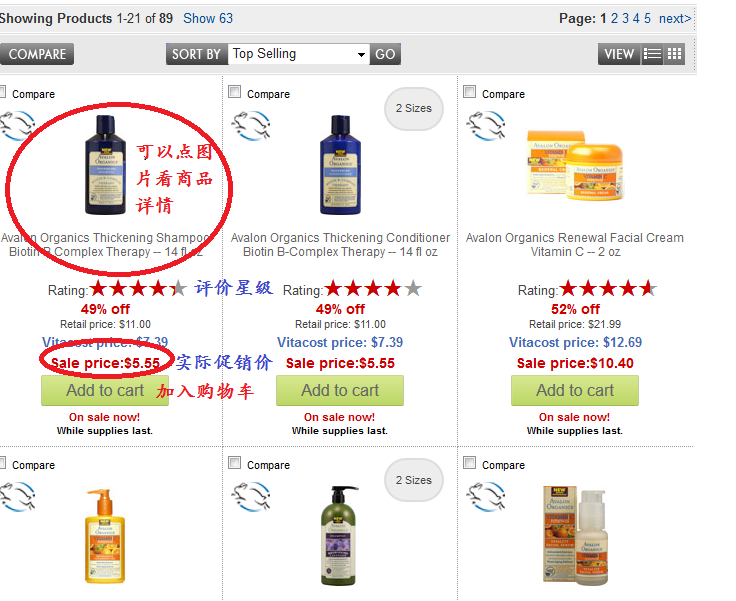Go to page 3 of results
This screenshot has height=601, width=736.
pyautogui.click(x=625, y=18)
